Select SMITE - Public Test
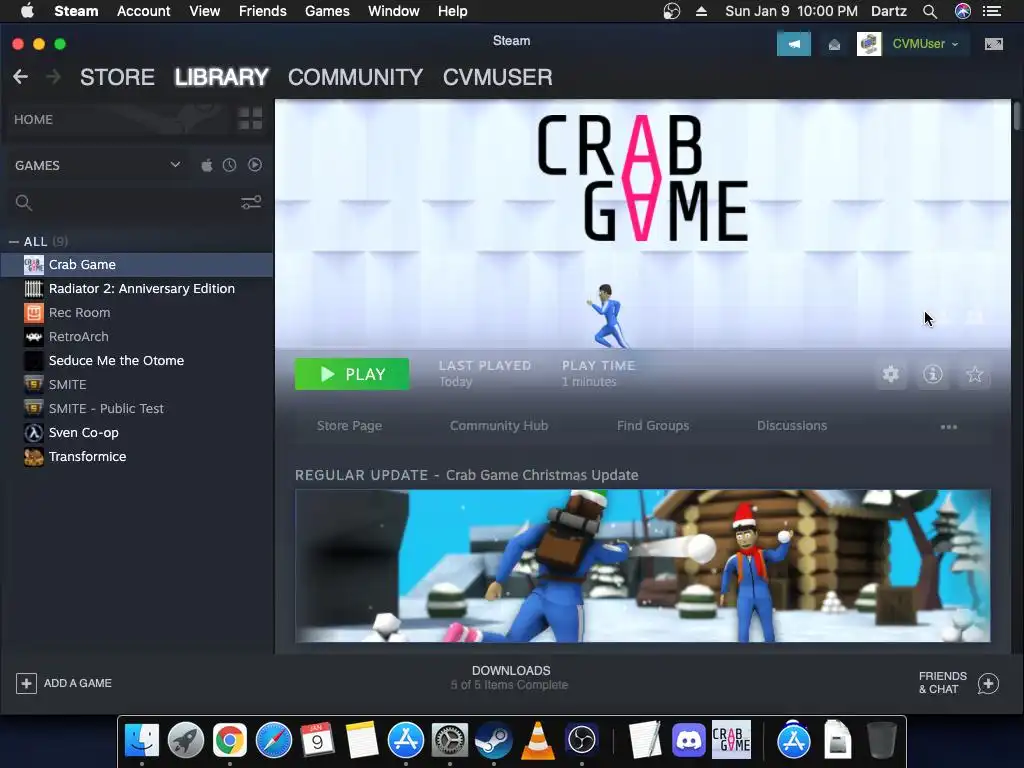Screen dimensions: 1024x768 click(138, 409)
